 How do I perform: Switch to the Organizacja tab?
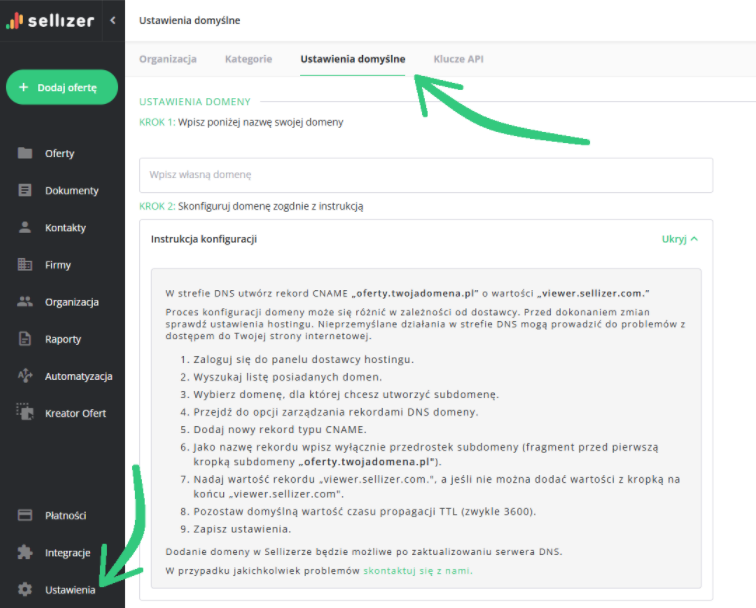pyautogui.click(x=168, y=59)
